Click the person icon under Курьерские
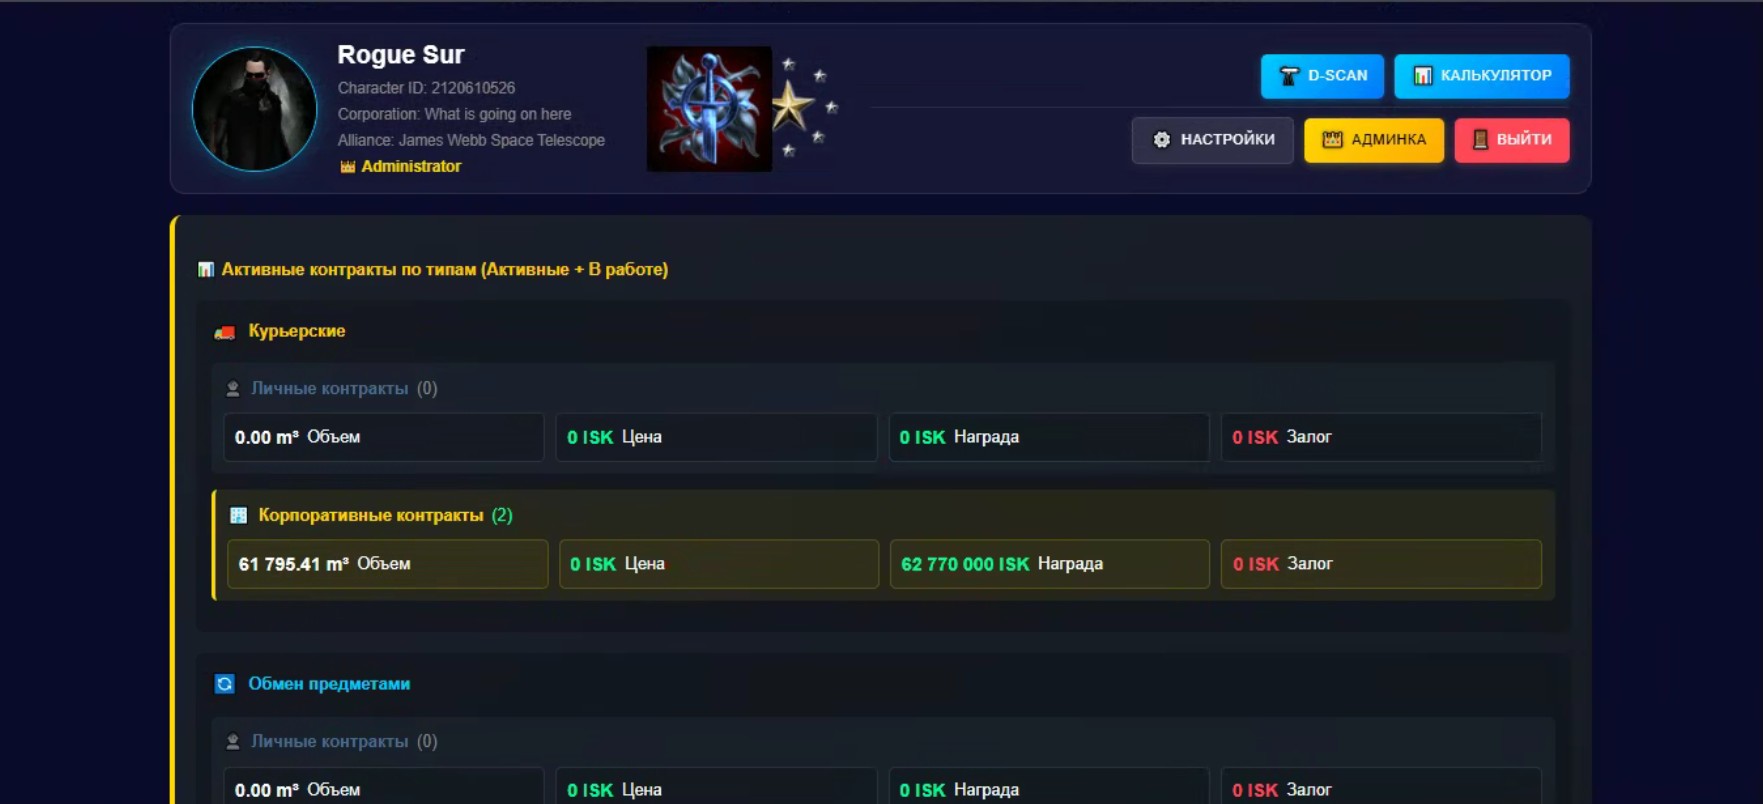1763x804 pixels. (233, 389)
